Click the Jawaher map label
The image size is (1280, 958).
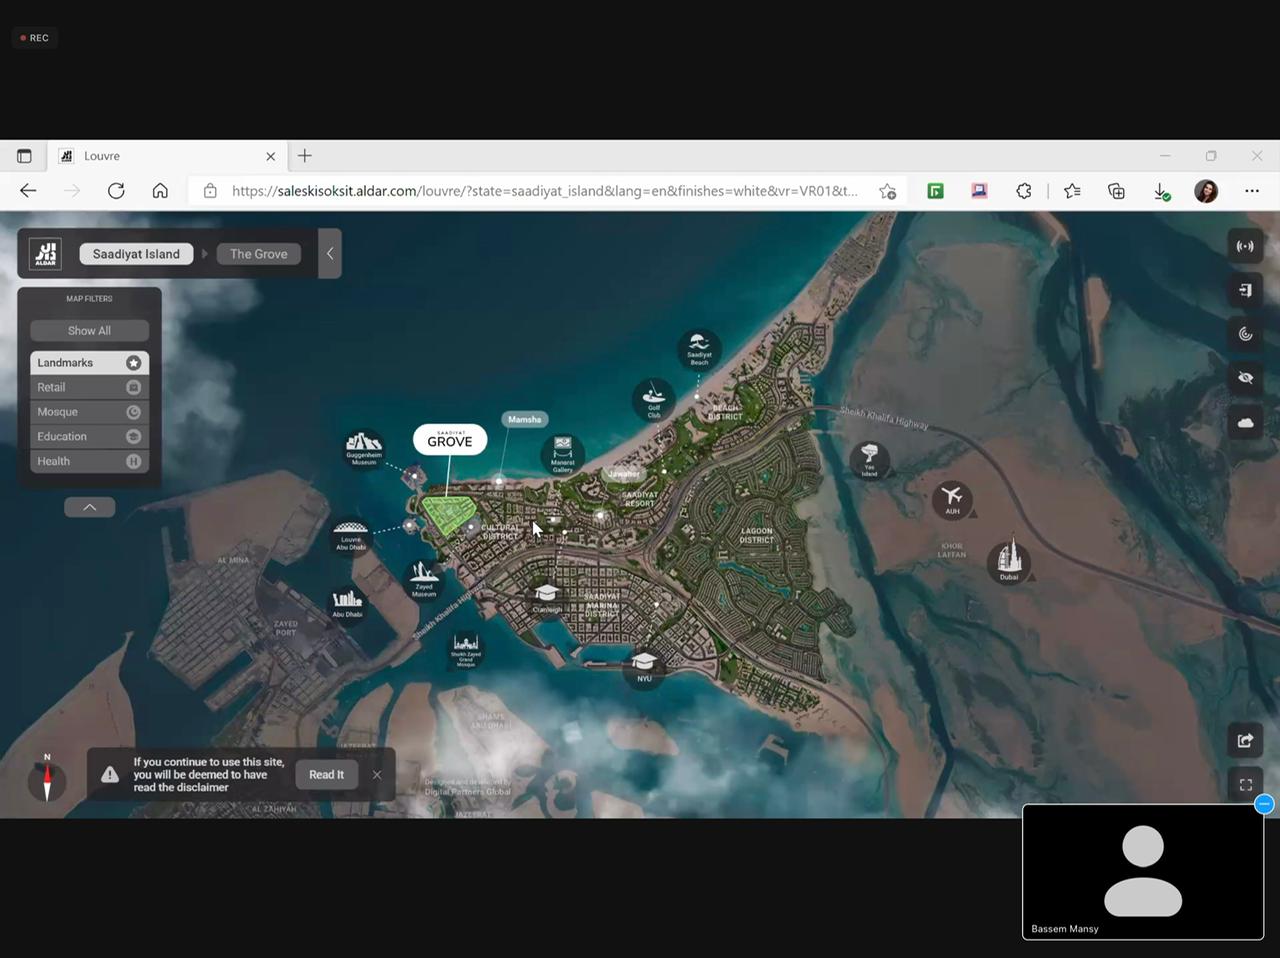coord(624,474)
